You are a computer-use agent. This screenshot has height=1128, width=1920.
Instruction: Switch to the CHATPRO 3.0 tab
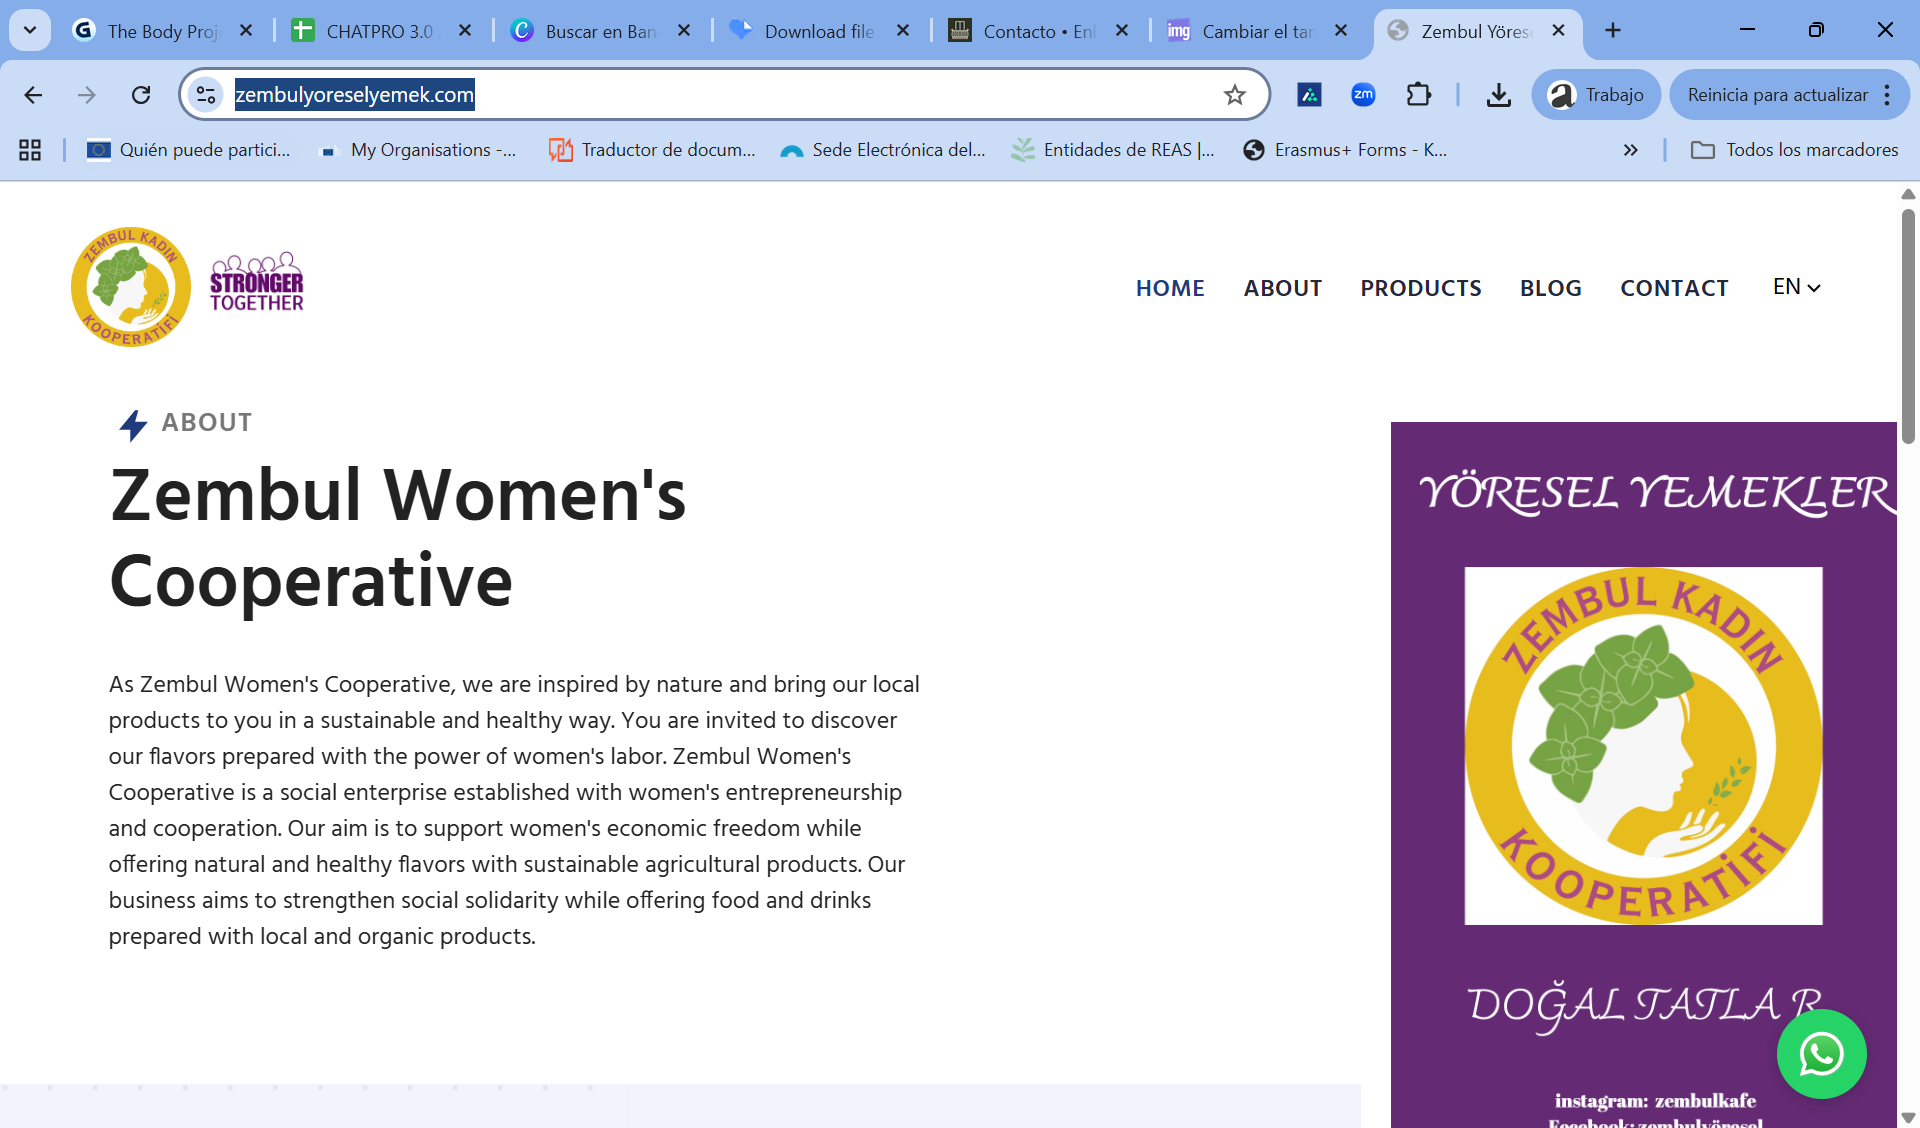click(380, 31)
